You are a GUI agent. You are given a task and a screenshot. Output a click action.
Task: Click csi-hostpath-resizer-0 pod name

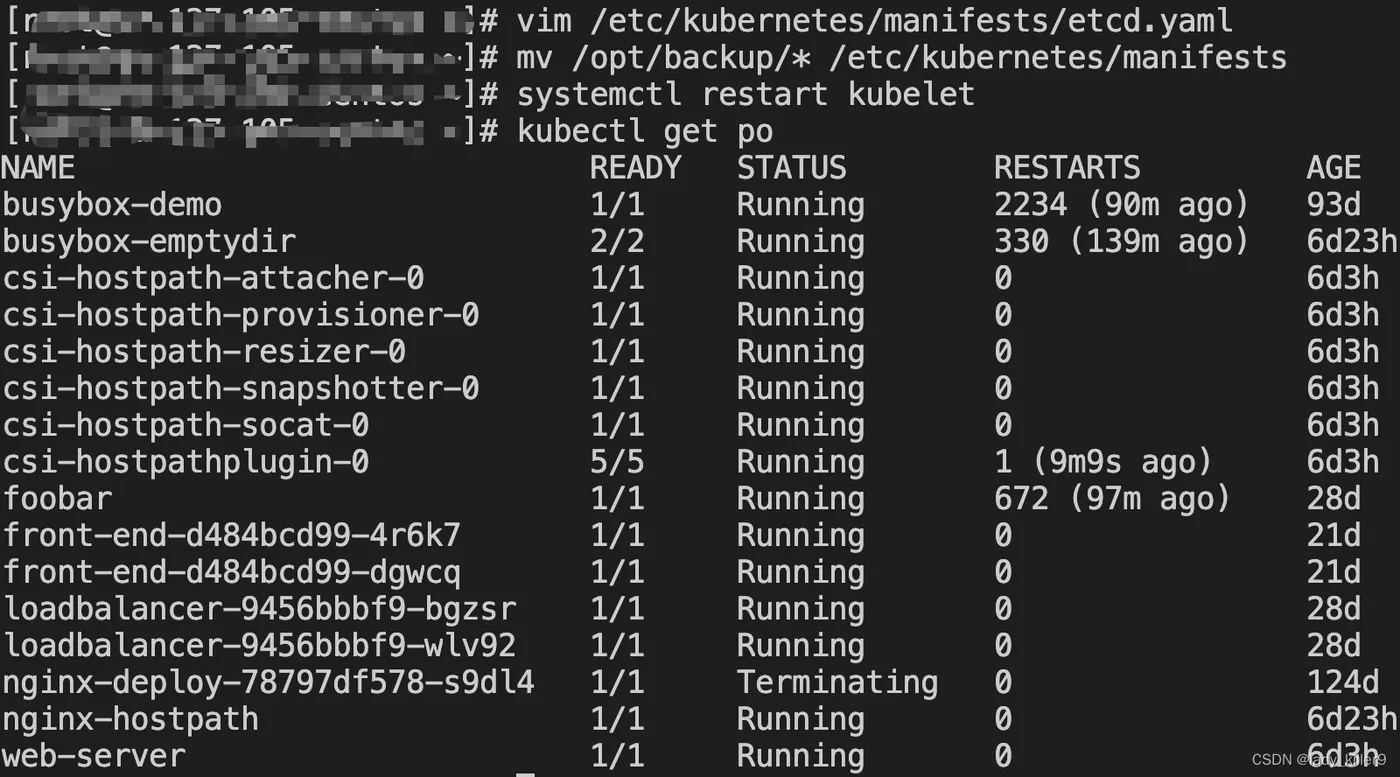pos(204,352)
